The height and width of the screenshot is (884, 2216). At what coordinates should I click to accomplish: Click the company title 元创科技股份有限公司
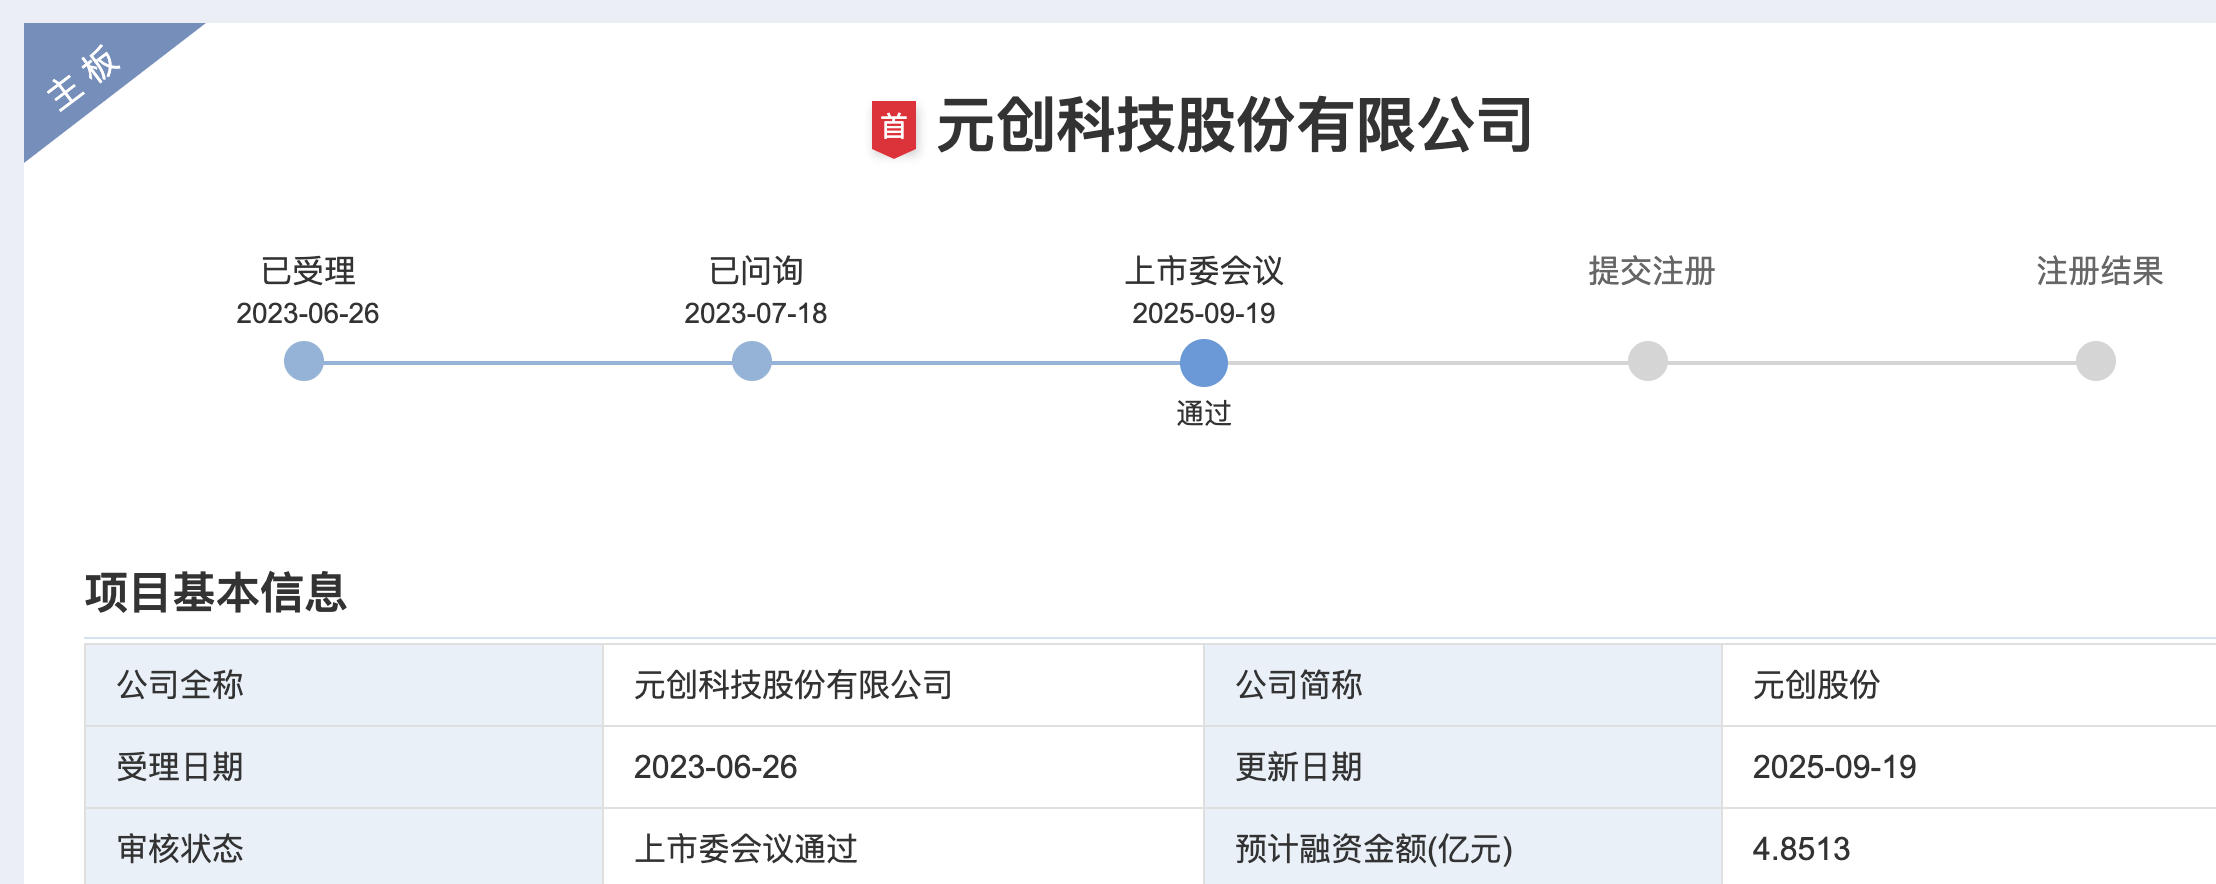1233,126
